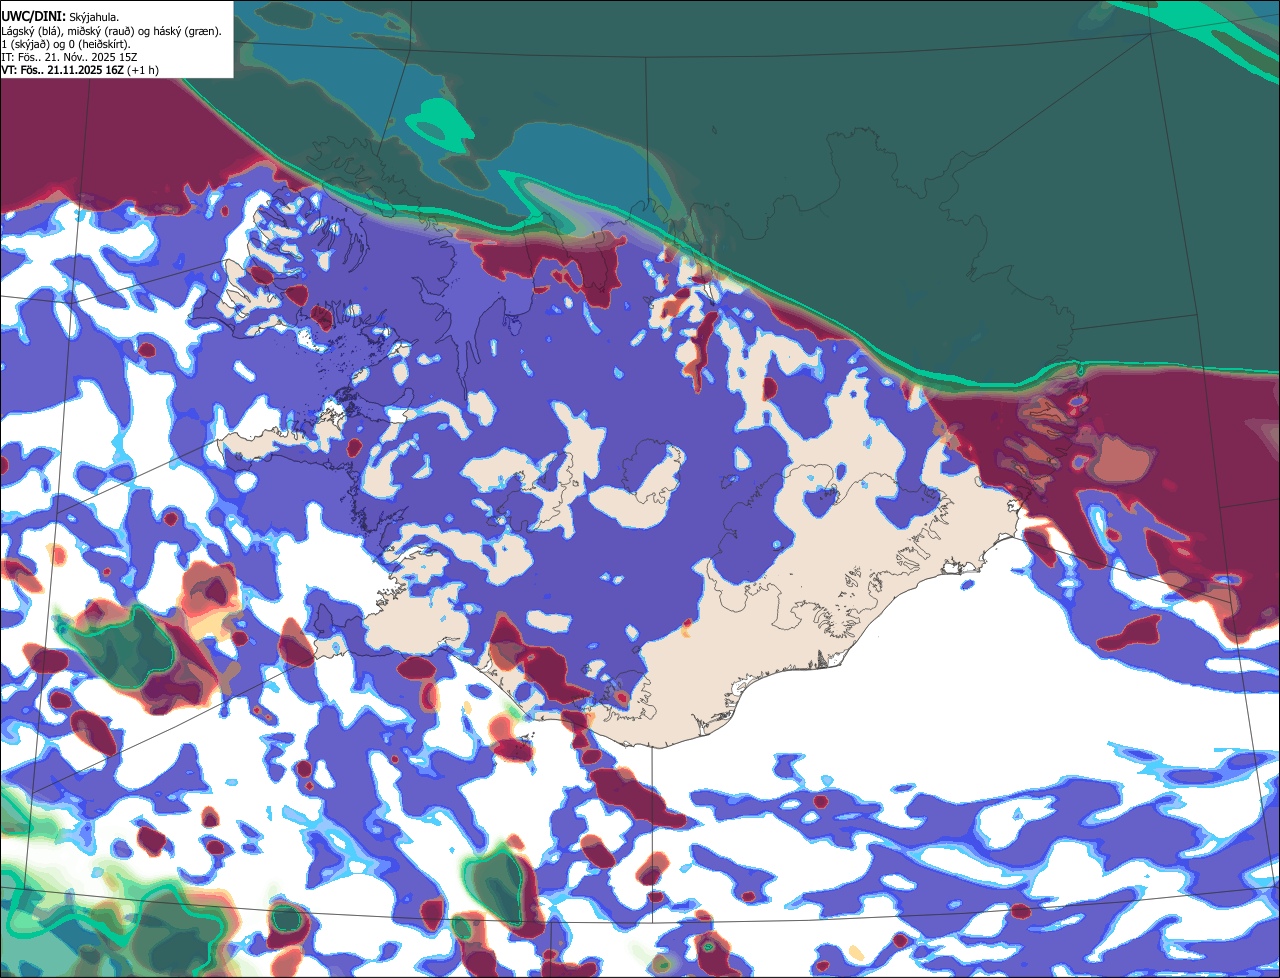Click the "VT: Fös.. 21.11.2025 16Z (+1 h)" line
1280x978 pixels.
80,70
